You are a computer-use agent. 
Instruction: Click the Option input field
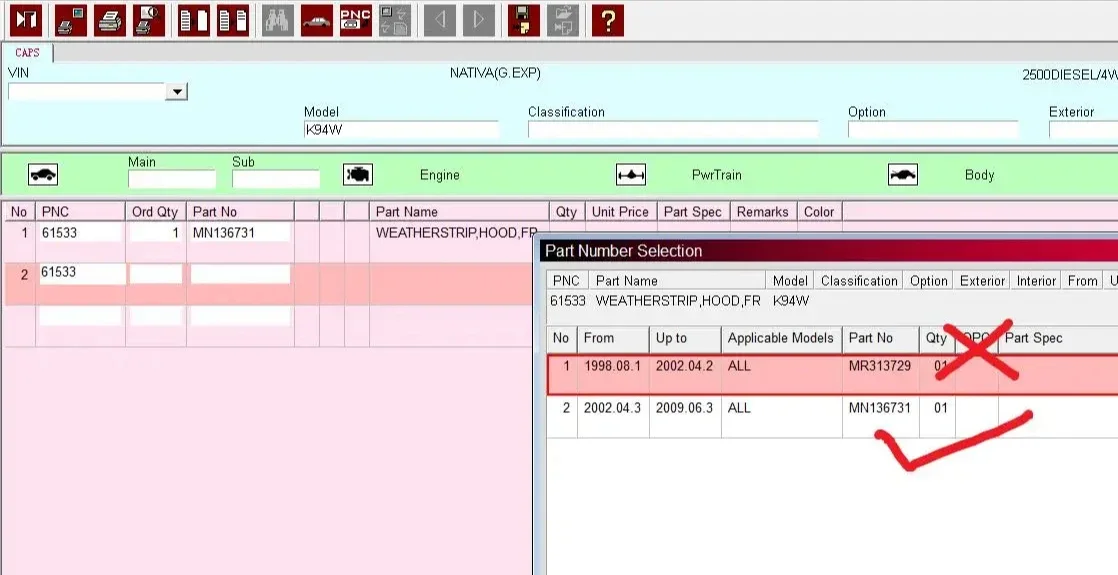click(933, 130)
